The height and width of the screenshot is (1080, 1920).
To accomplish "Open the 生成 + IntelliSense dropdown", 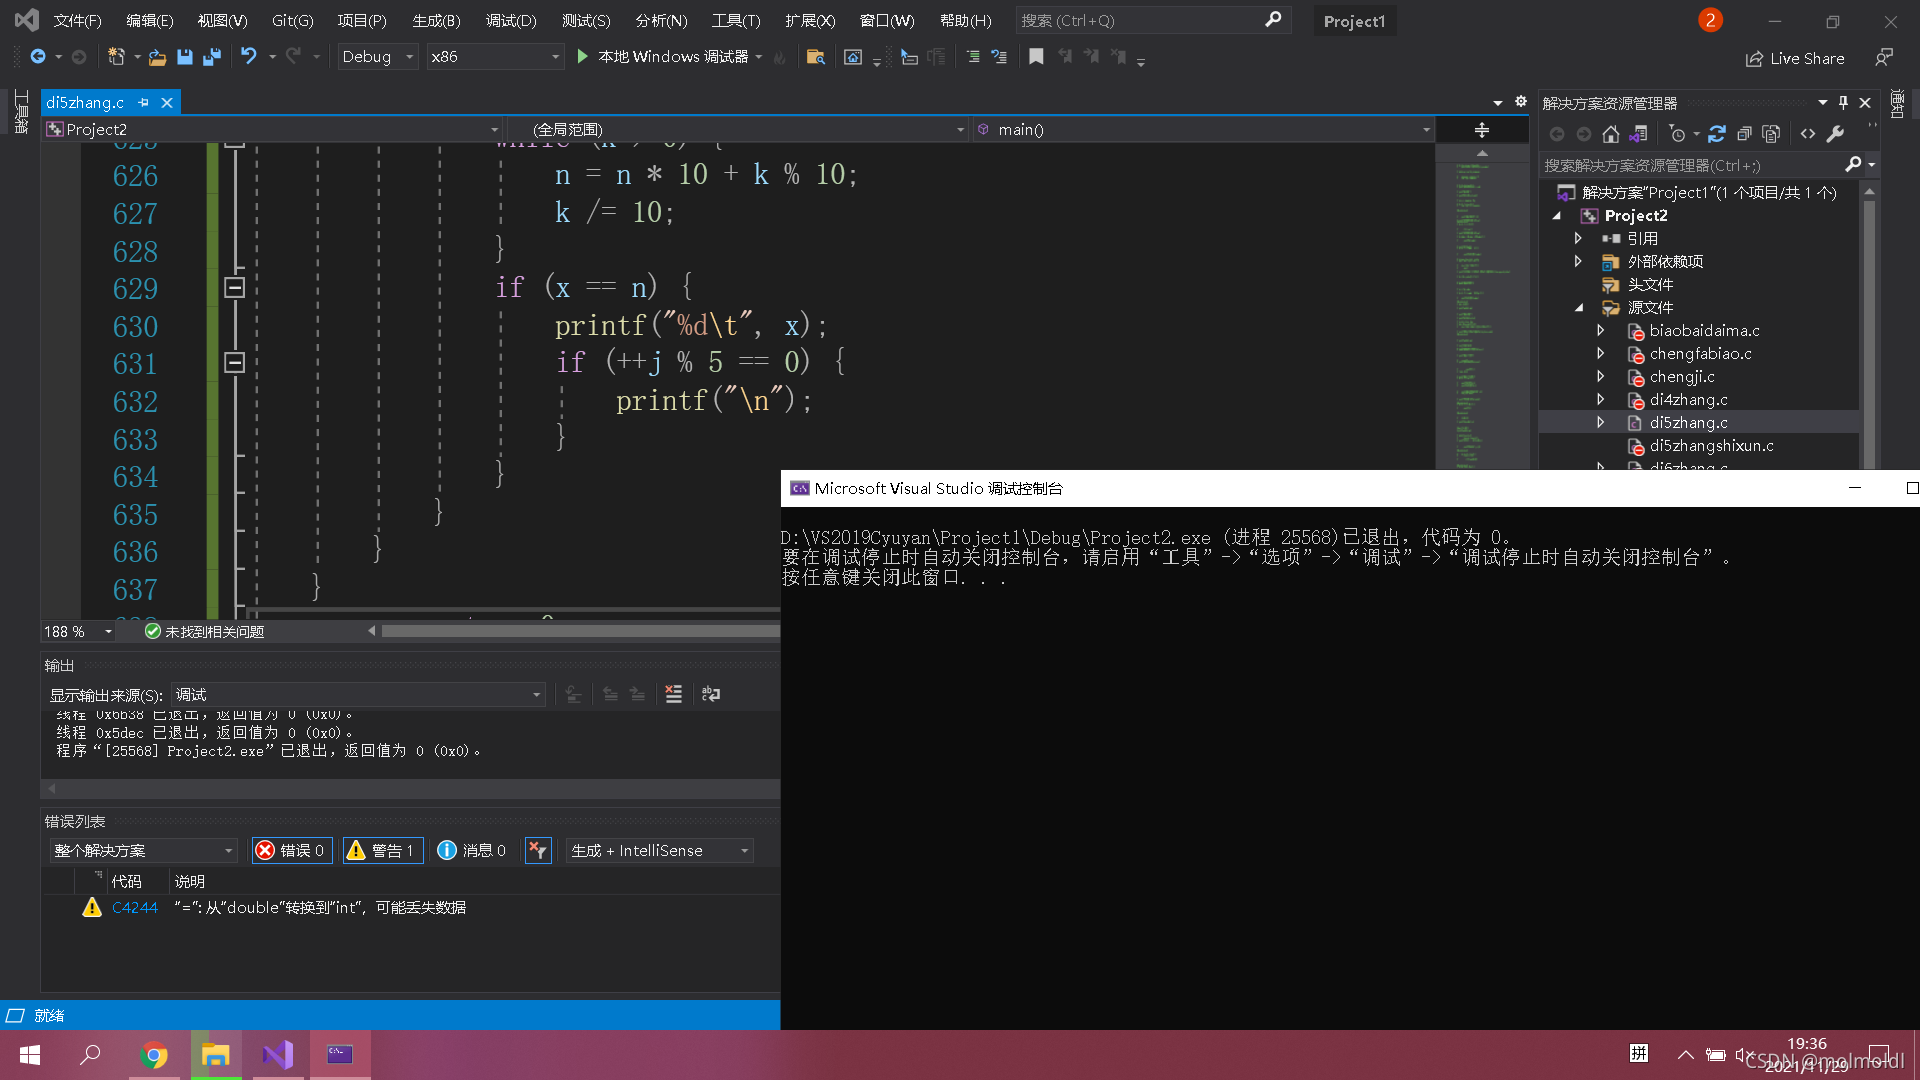I will point(659,850).
